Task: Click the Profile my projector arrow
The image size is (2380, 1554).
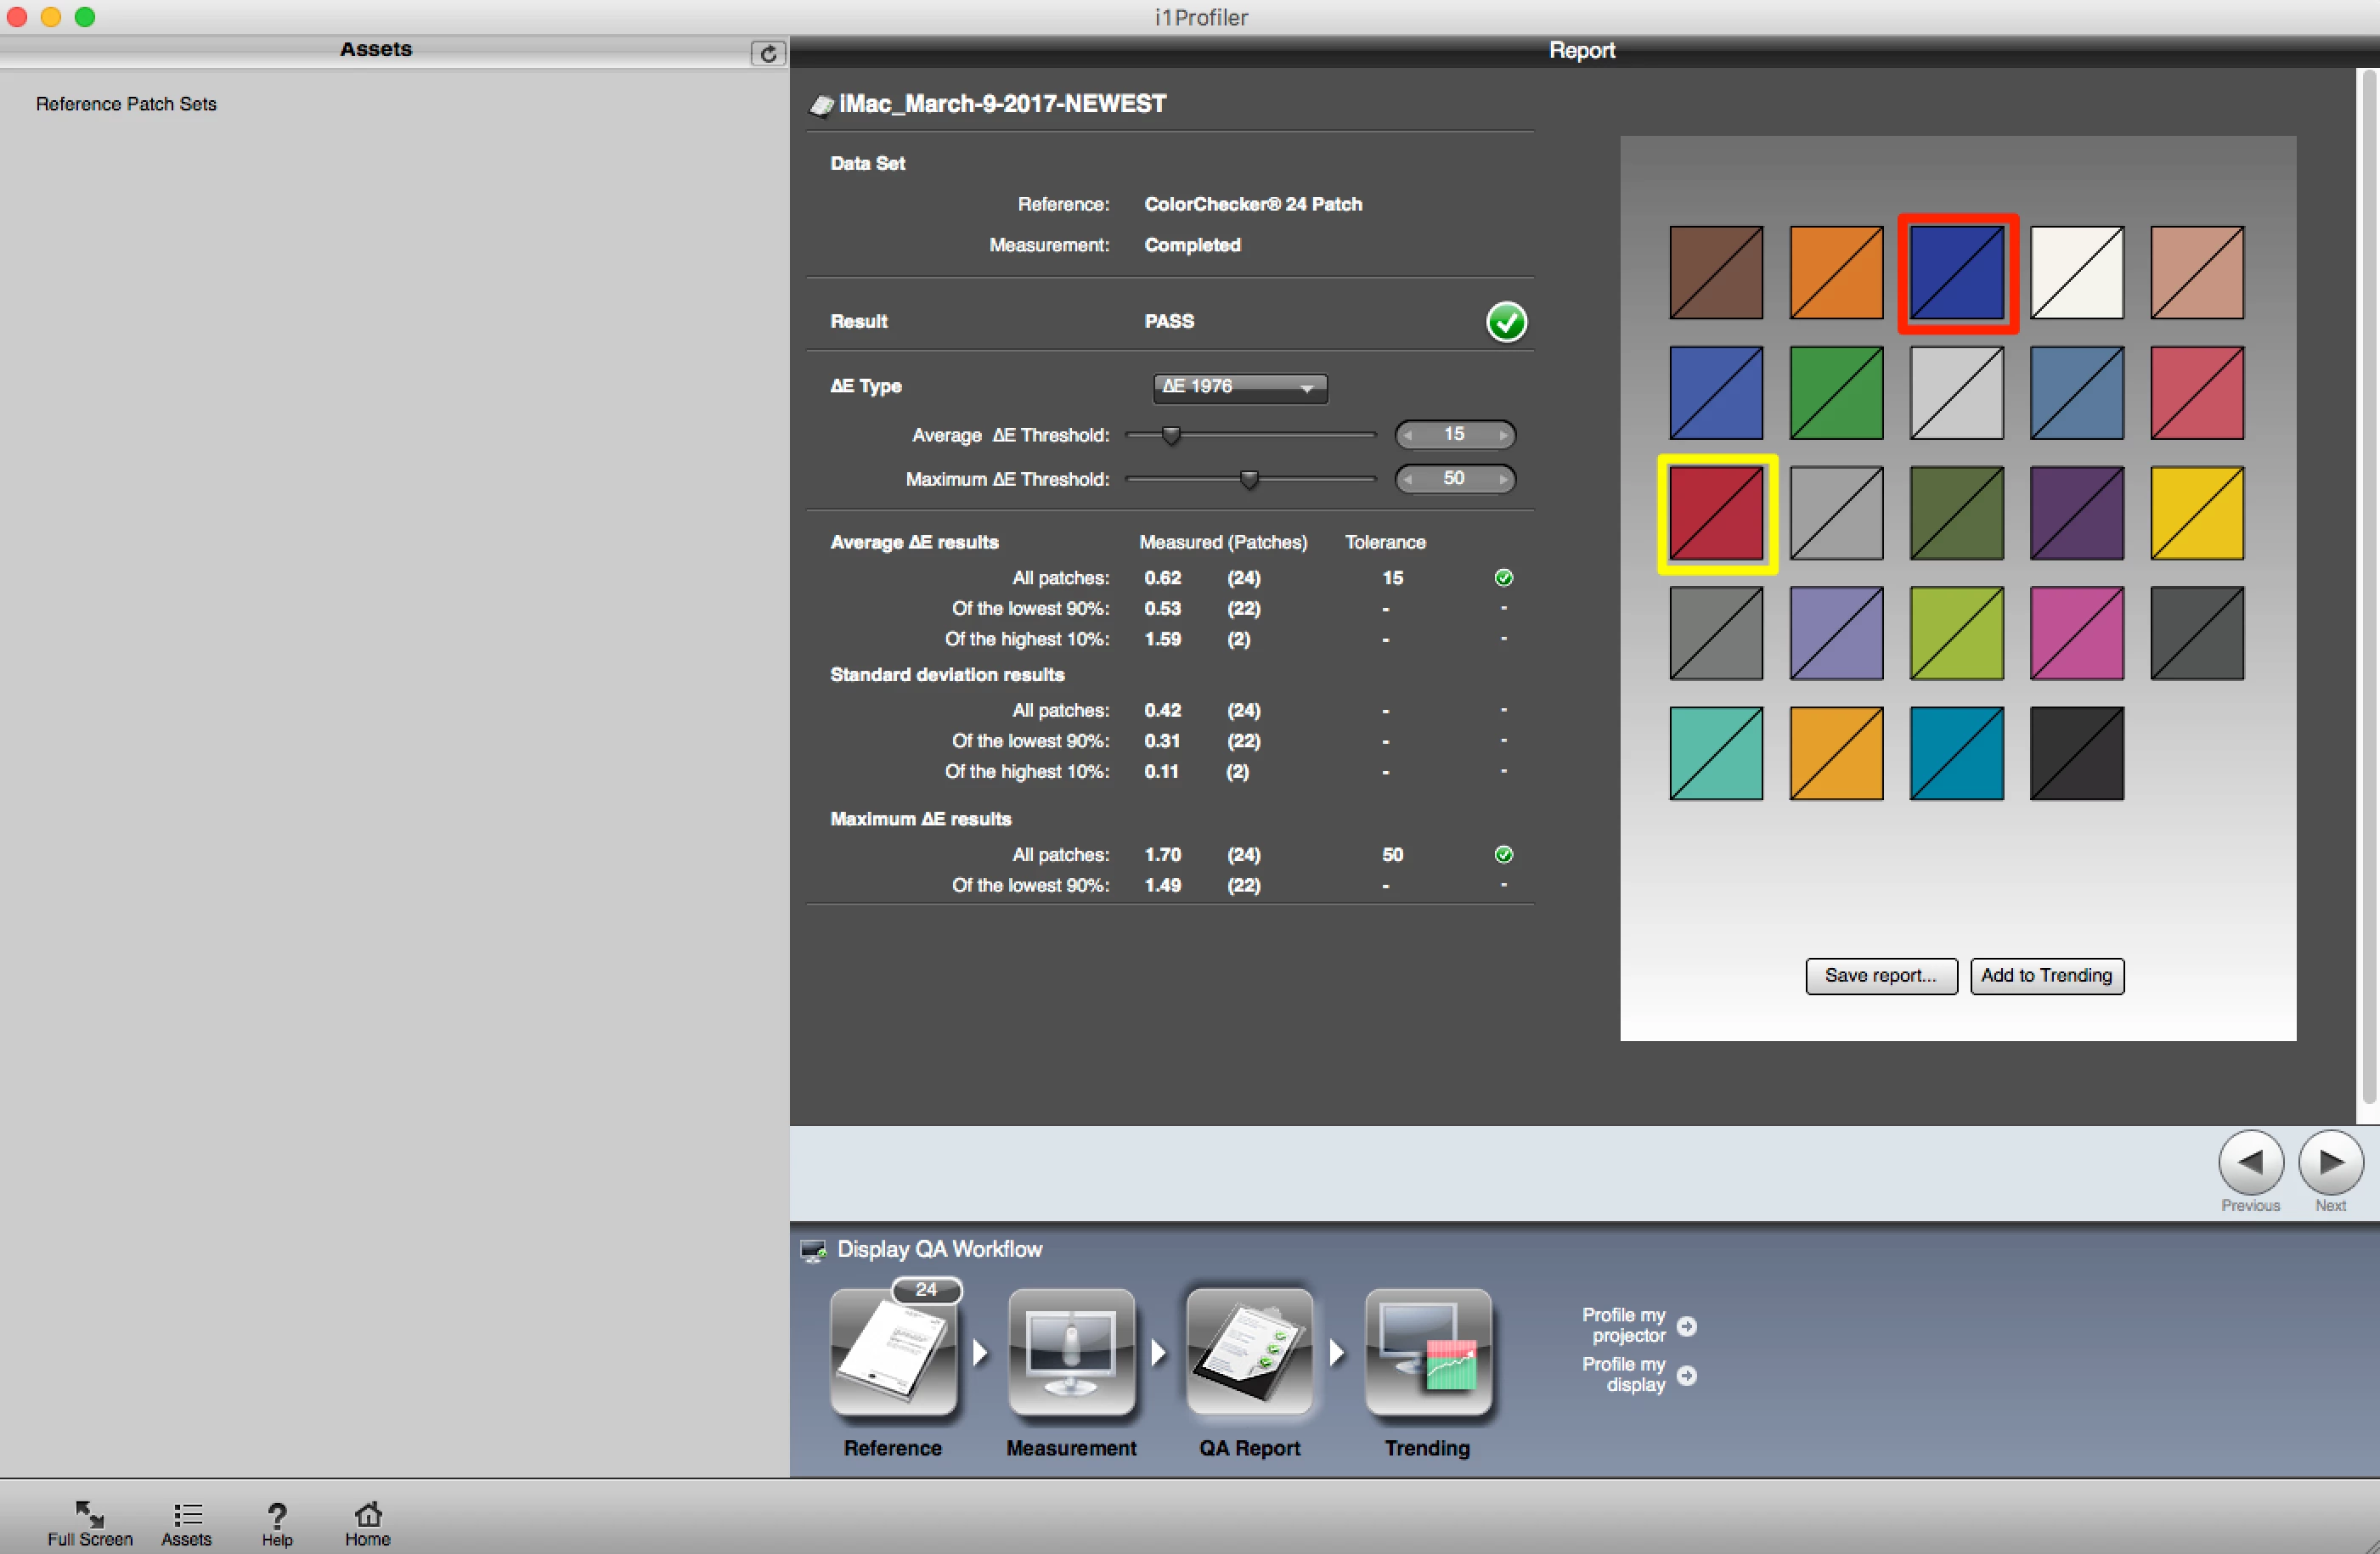Action: tap(1687, 1326)
